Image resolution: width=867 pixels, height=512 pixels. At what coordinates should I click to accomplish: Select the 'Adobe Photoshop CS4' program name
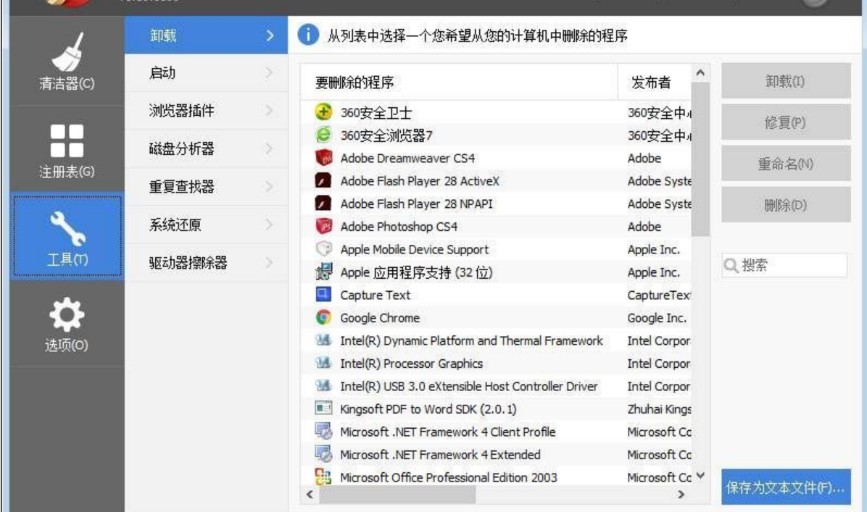pyautogui.click(x=399, y=227)
